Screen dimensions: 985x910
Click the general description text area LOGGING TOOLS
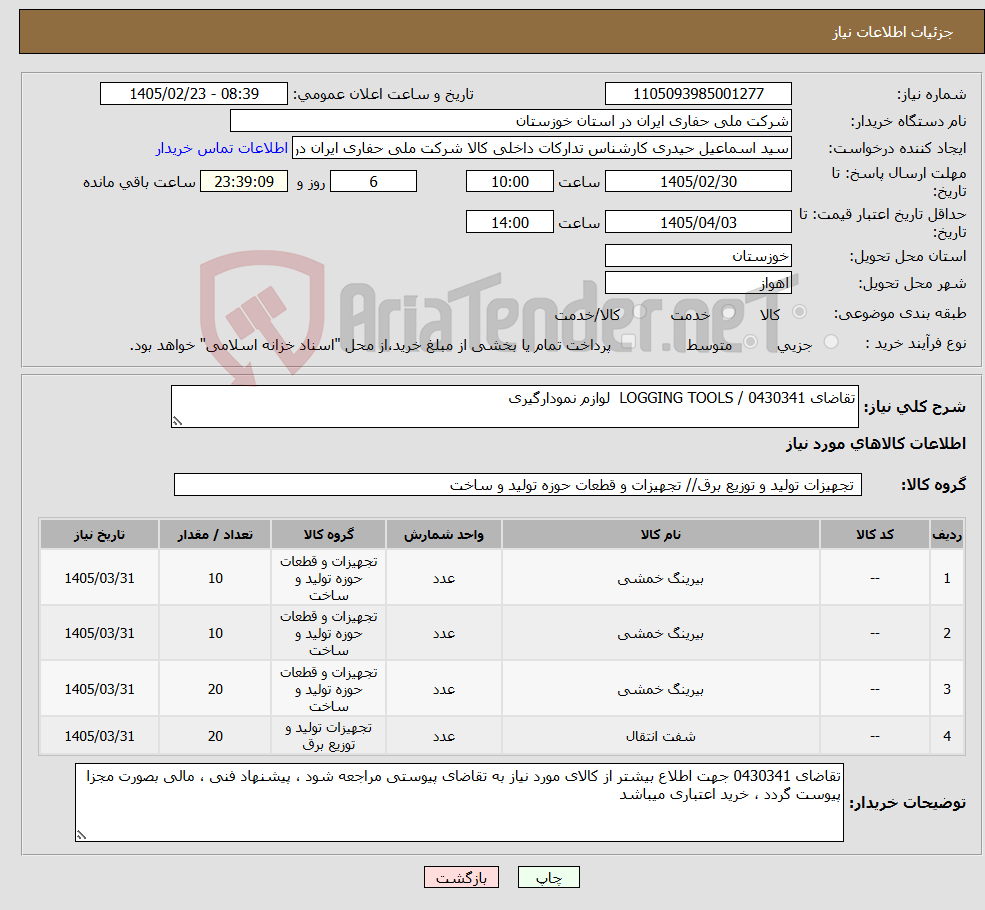click(514, 406)
